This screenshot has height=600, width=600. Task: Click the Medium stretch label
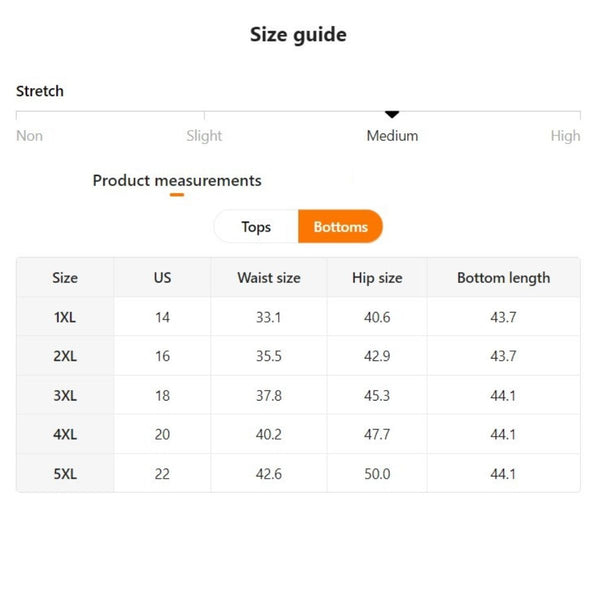[392, 136]
